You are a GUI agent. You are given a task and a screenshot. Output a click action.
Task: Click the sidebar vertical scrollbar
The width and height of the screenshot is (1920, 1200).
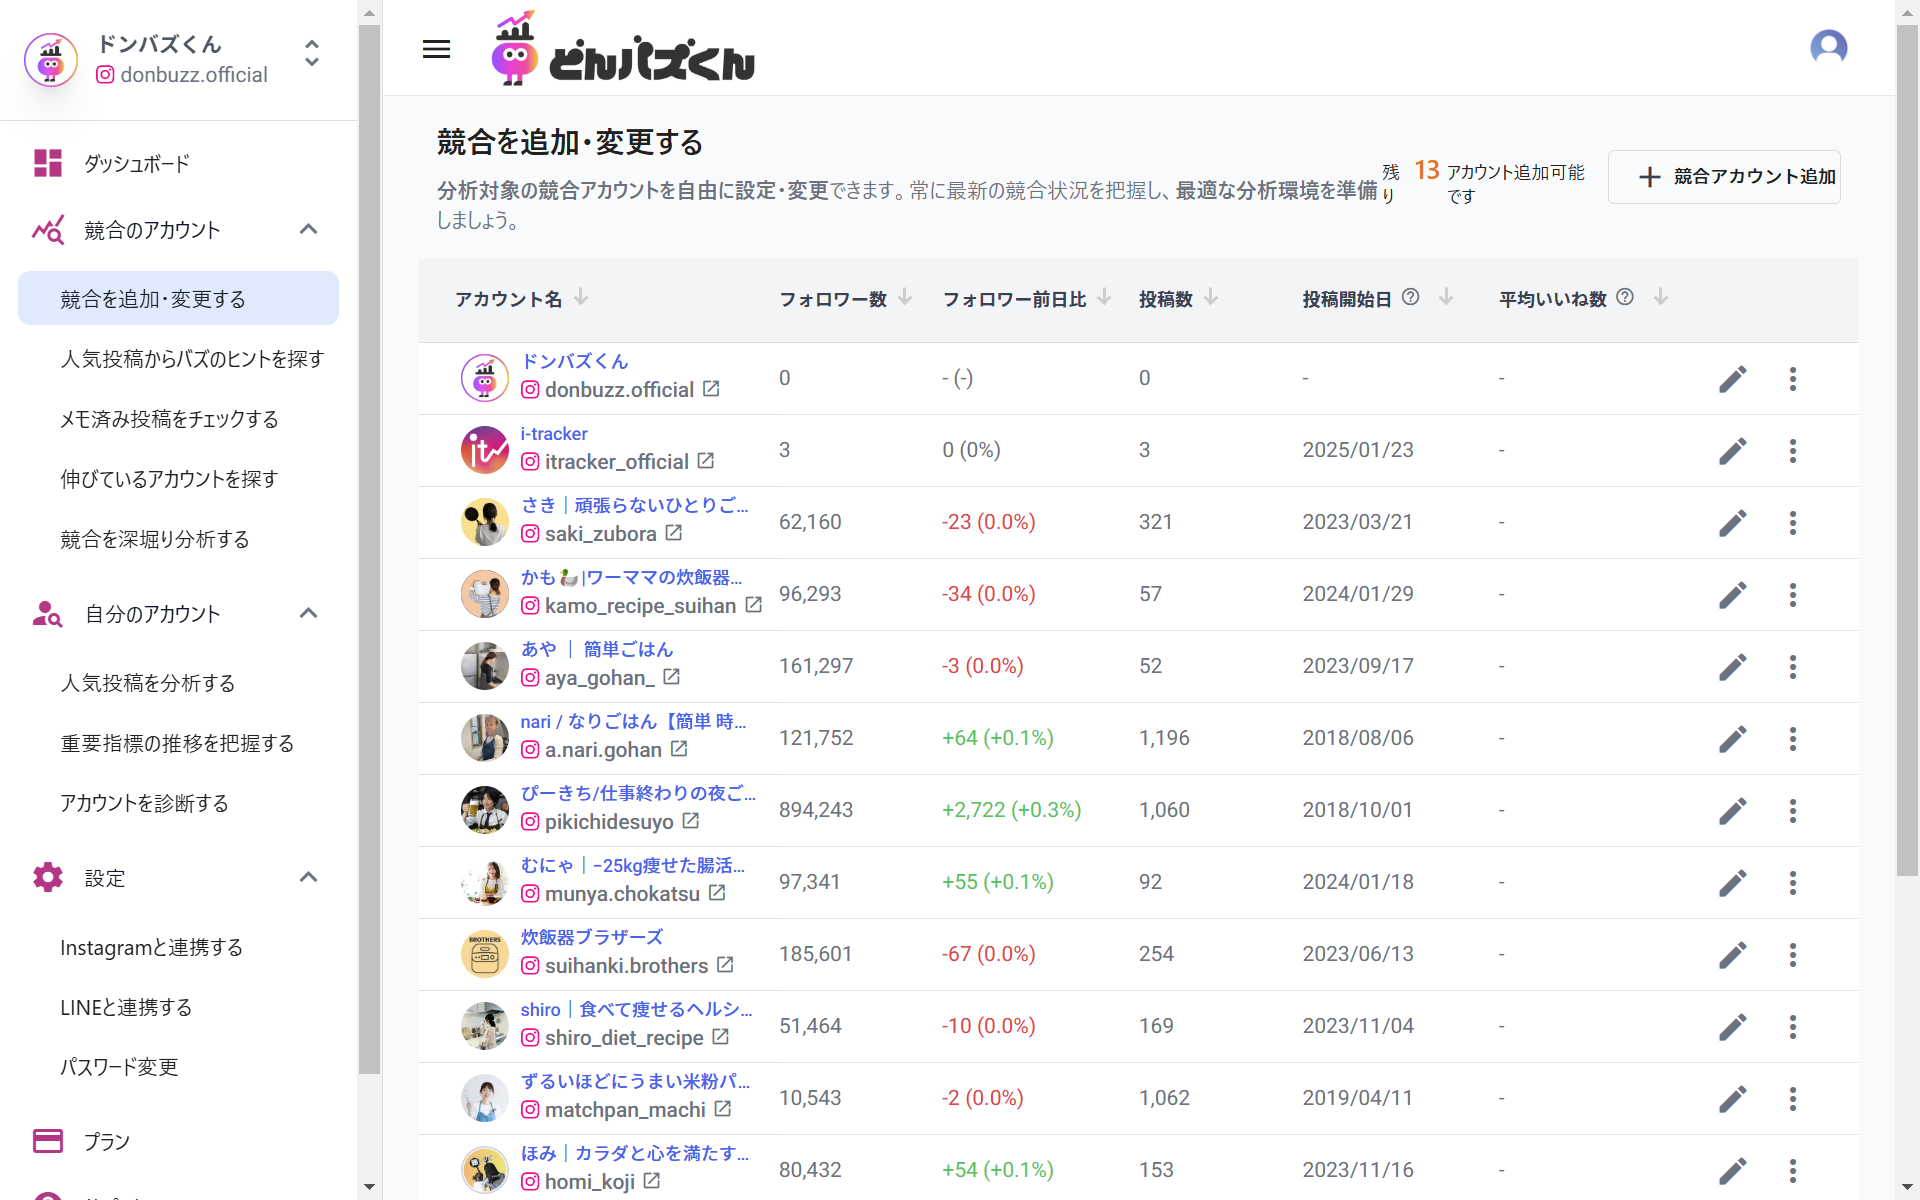[x=369, y=550]
